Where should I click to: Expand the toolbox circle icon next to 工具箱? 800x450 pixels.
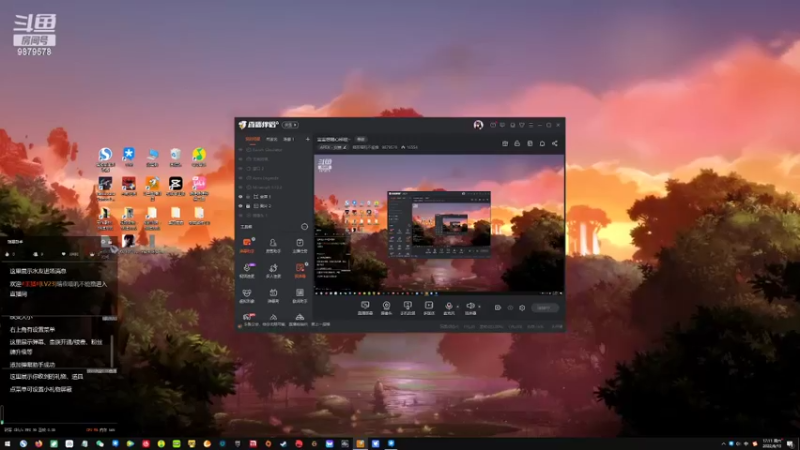pos(305,227)
